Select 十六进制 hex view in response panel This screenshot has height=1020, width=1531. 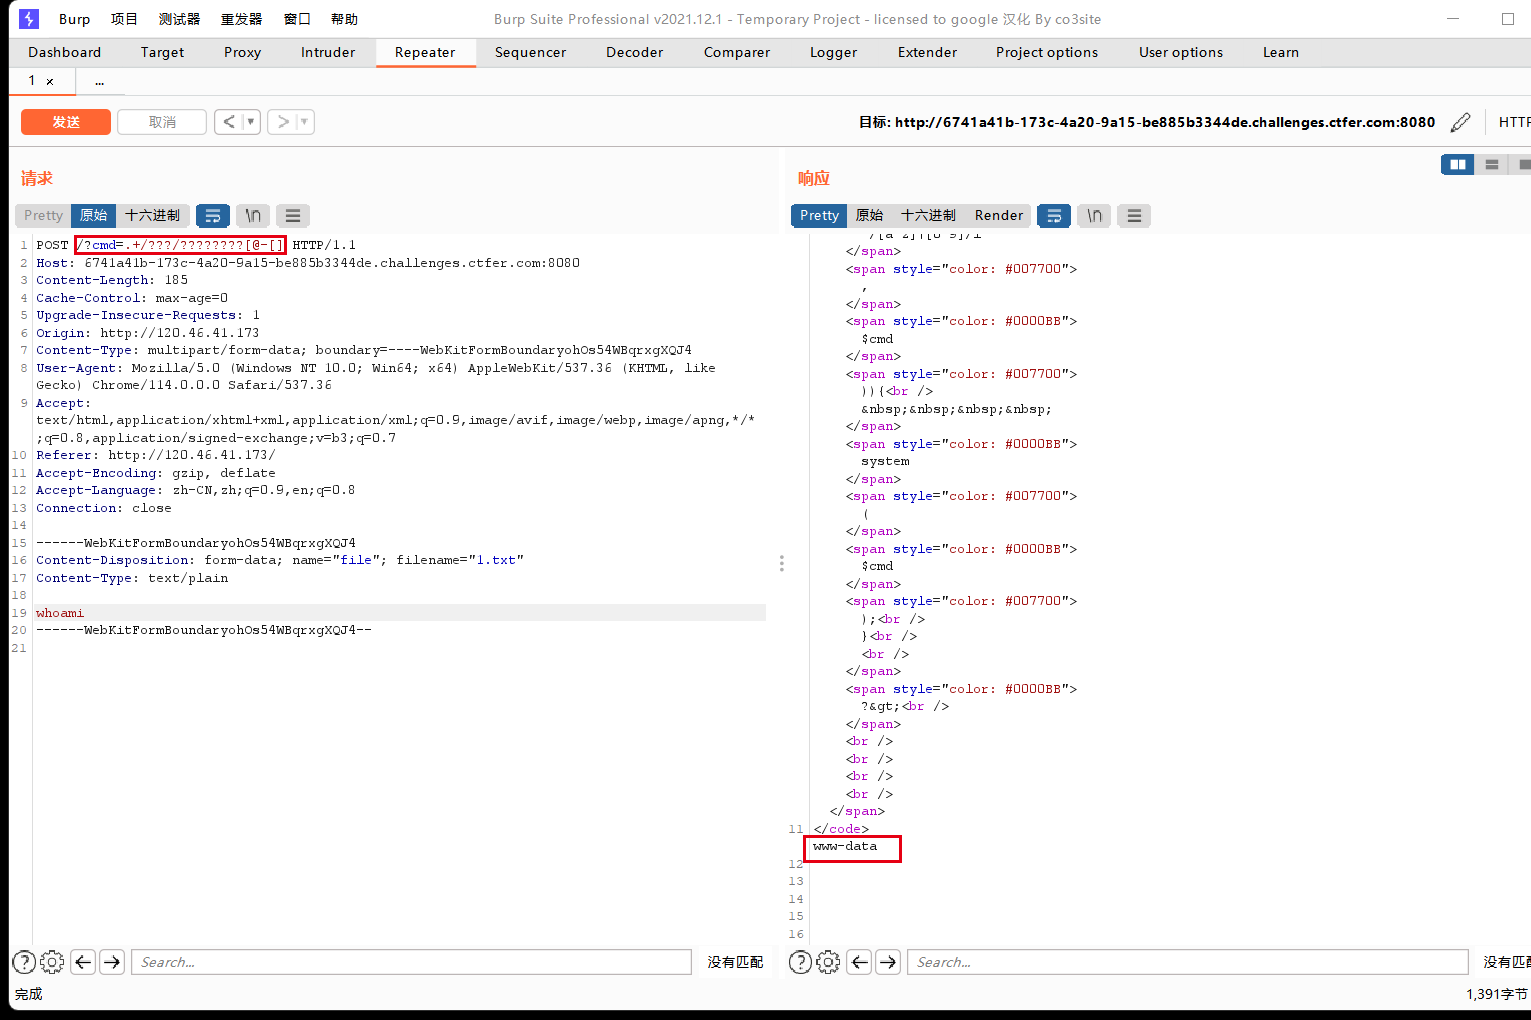click(x=928, y=215)
